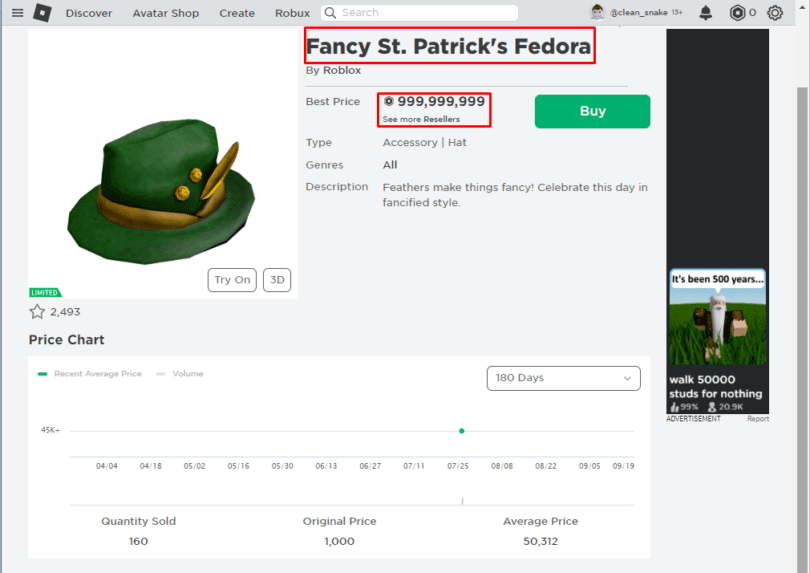The image size is (810, 573).
Task: Toggle Try On for the fedora
Action: pos(232,280)
